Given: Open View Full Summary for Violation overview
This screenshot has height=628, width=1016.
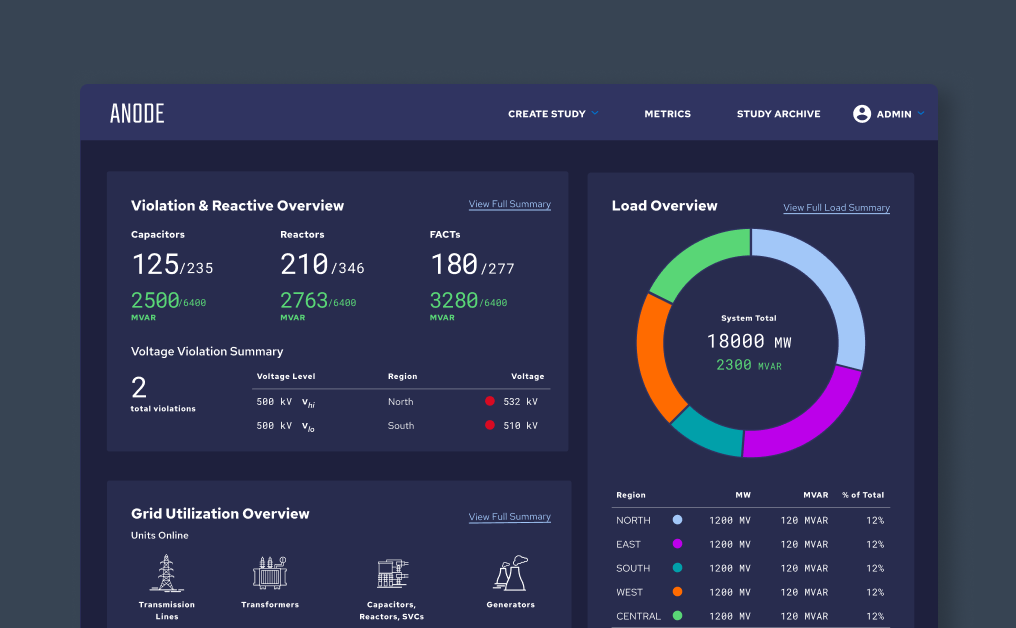Looking at the screenshot, I should [509, 204].
